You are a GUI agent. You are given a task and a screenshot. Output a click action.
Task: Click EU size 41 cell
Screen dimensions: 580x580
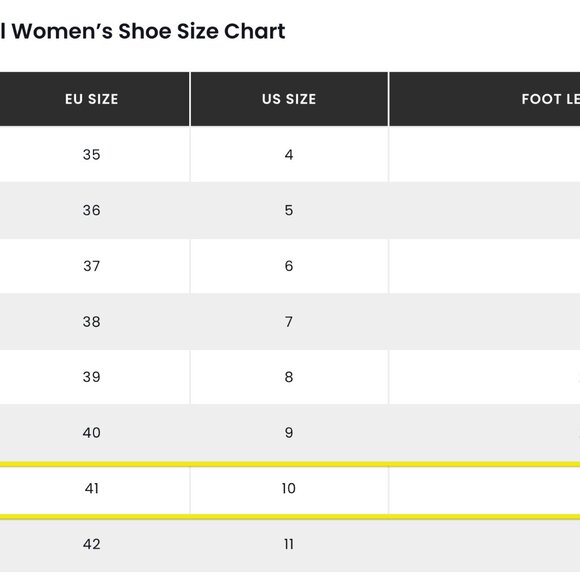click(x=94, y=489)
